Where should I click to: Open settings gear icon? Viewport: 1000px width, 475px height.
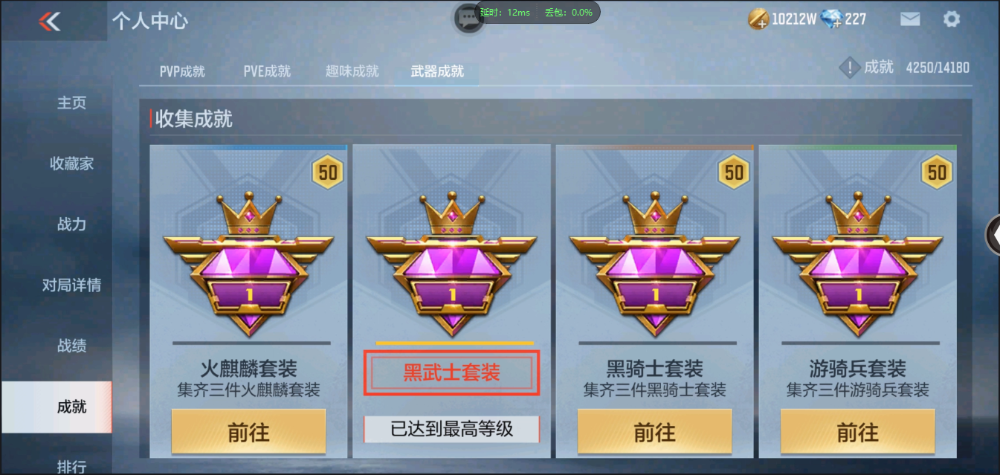click(951, 19)
